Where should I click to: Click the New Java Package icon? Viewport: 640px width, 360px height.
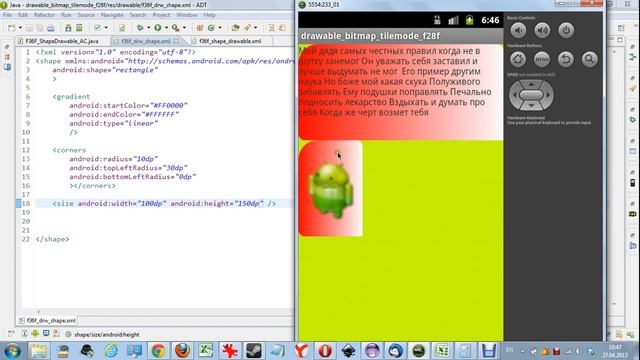pos(200,28)
